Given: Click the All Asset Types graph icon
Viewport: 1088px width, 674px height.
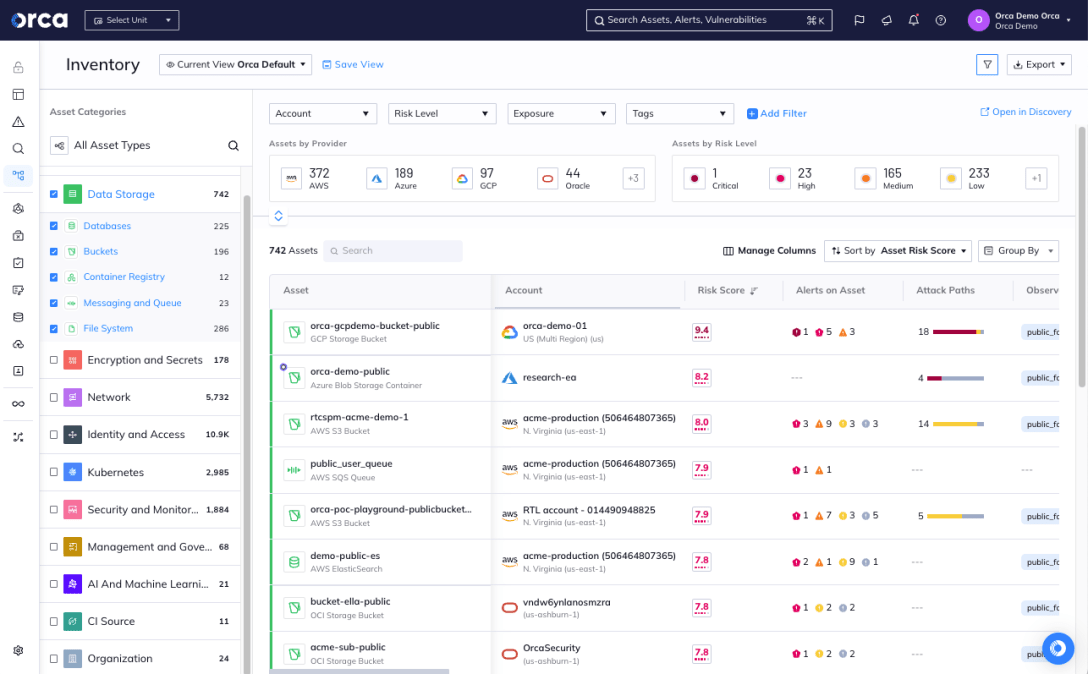Looking at the screenshot, I should coord(59,146).
